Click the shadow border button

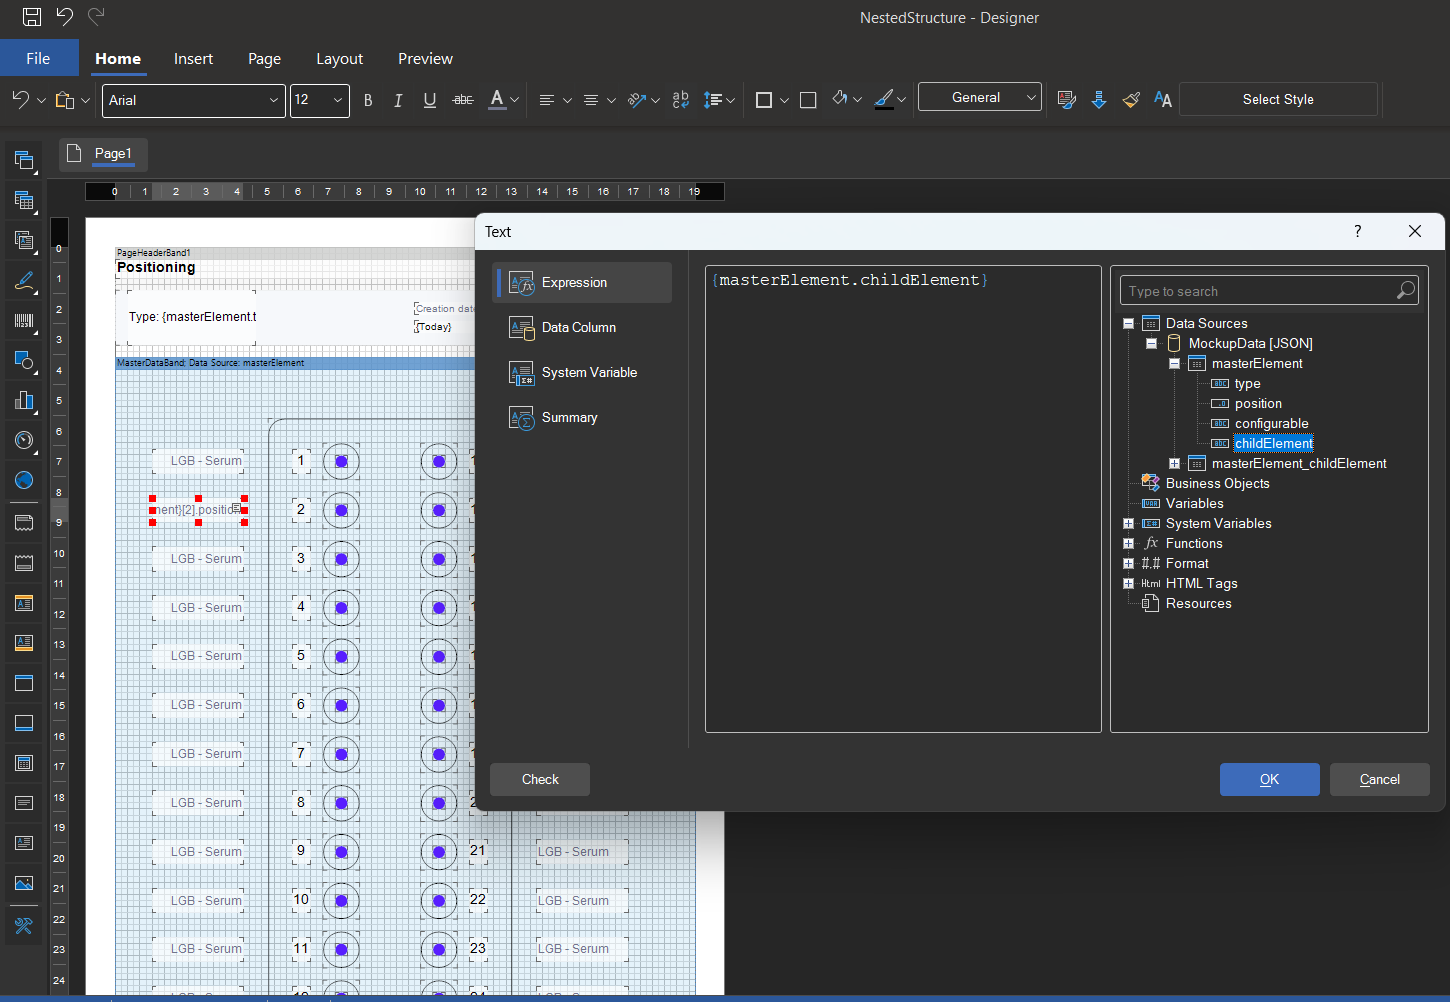[x=808, y=100]
